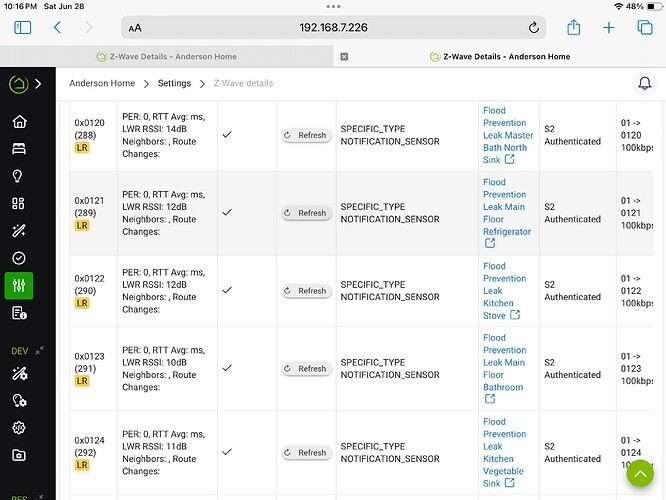Open Safari's AA reader options menu
666x500 pixels.
pyautogui.click(x=135, y=28)
